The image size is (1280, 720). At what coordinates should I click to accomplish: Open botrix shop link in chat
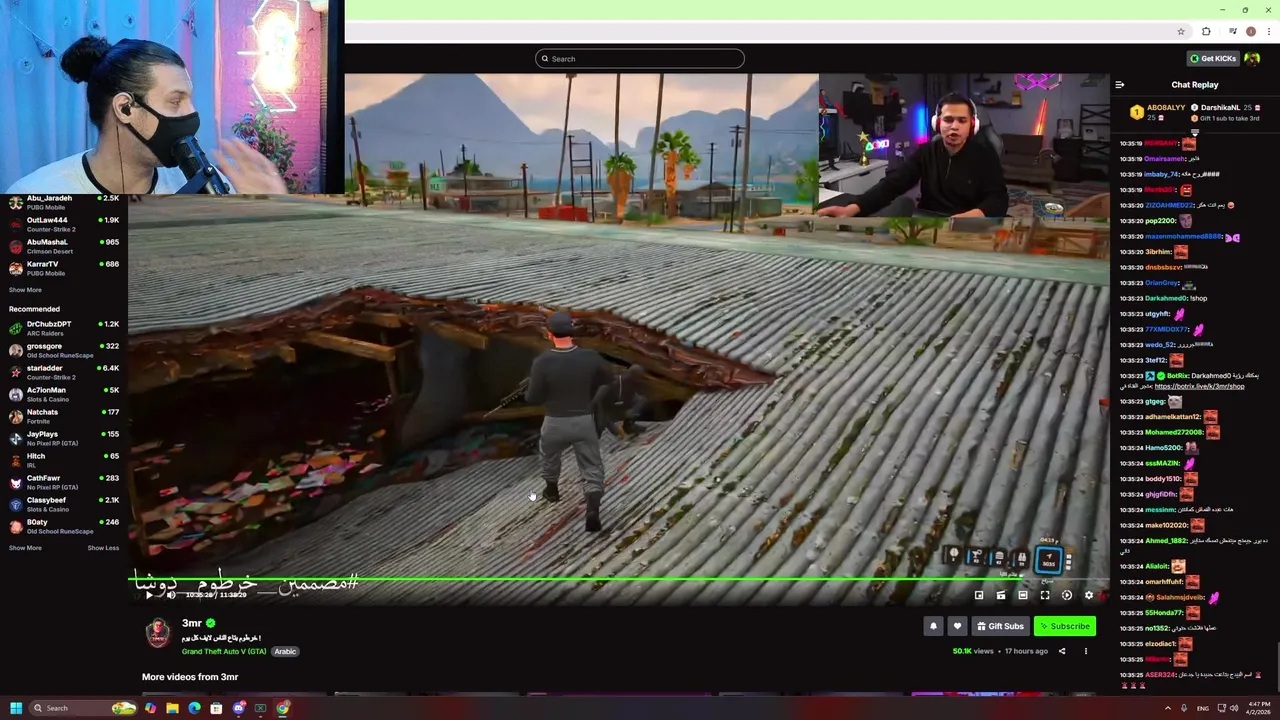[1199, 386]
